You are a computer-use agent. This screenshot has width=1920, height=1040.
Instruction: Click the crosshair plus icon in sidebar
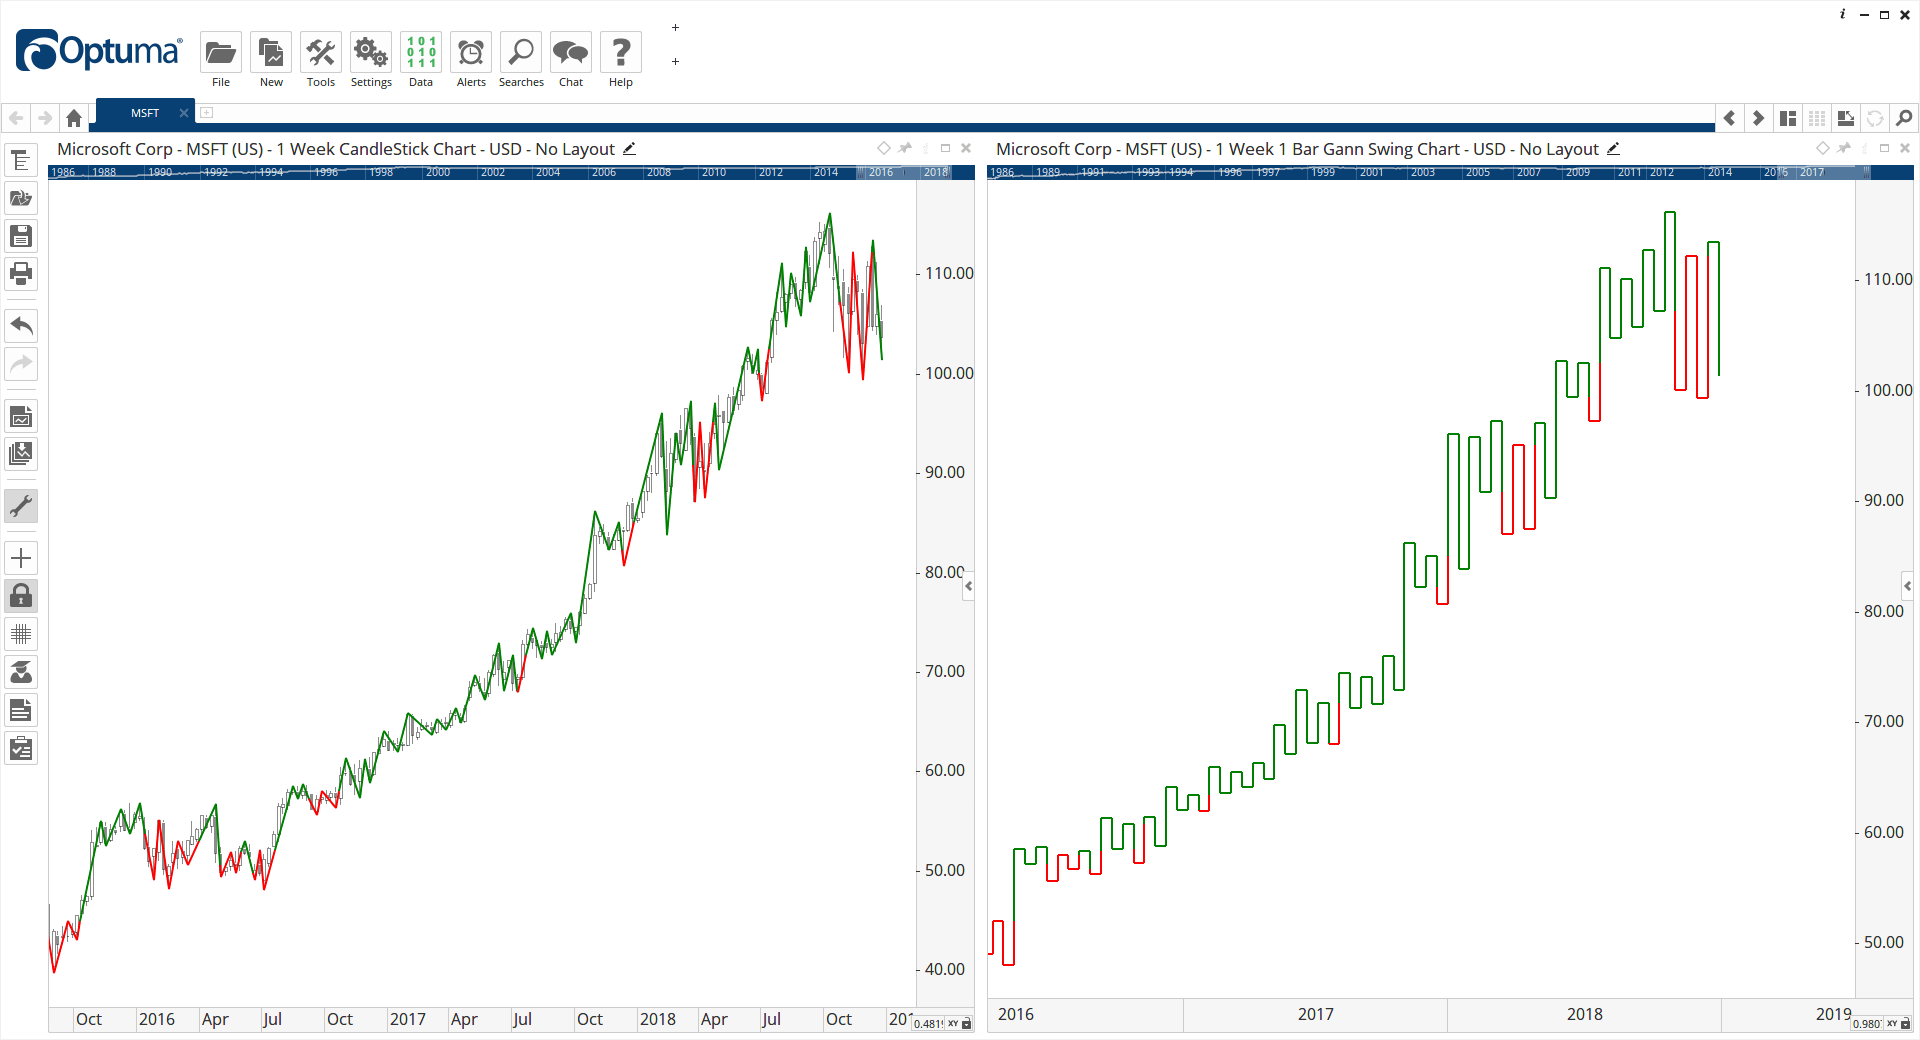[x=21, y=558]
